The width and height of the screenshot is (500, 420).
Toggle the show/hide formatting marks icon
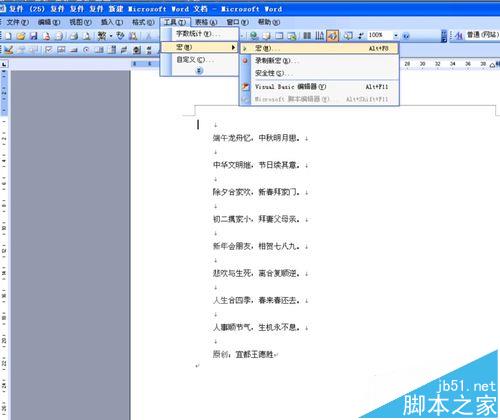coord(361,36)
